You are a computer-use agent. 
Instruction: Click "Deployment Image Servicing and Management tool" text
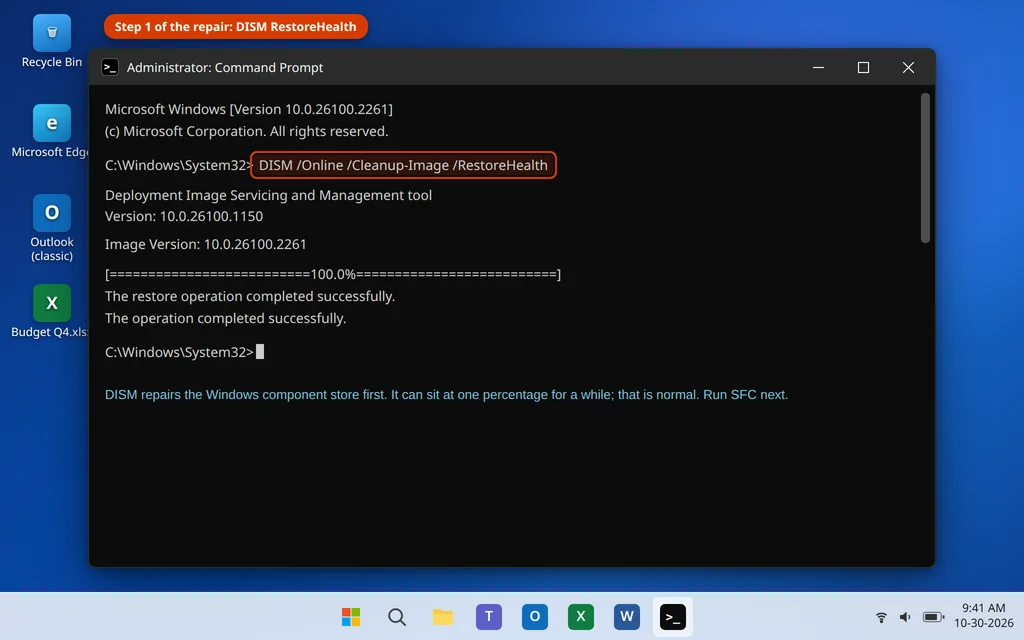[268, 195]
